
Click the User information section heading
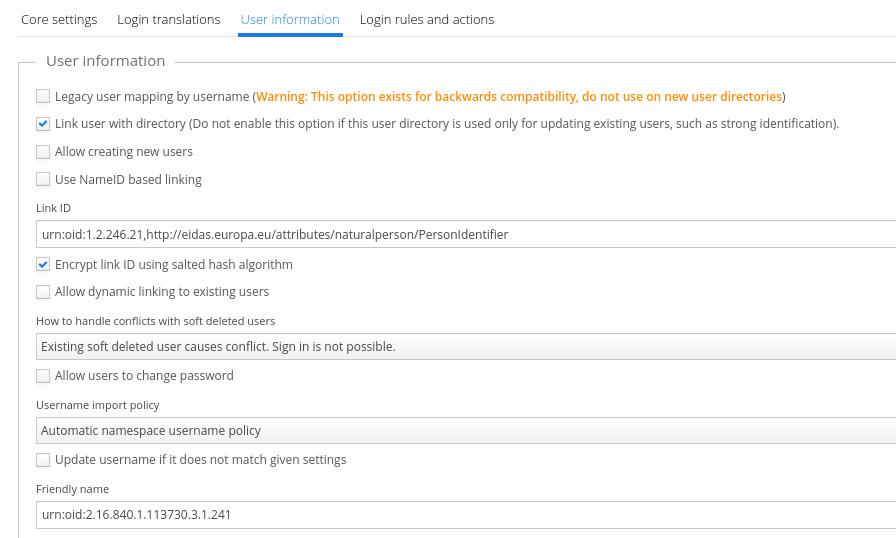105,61
